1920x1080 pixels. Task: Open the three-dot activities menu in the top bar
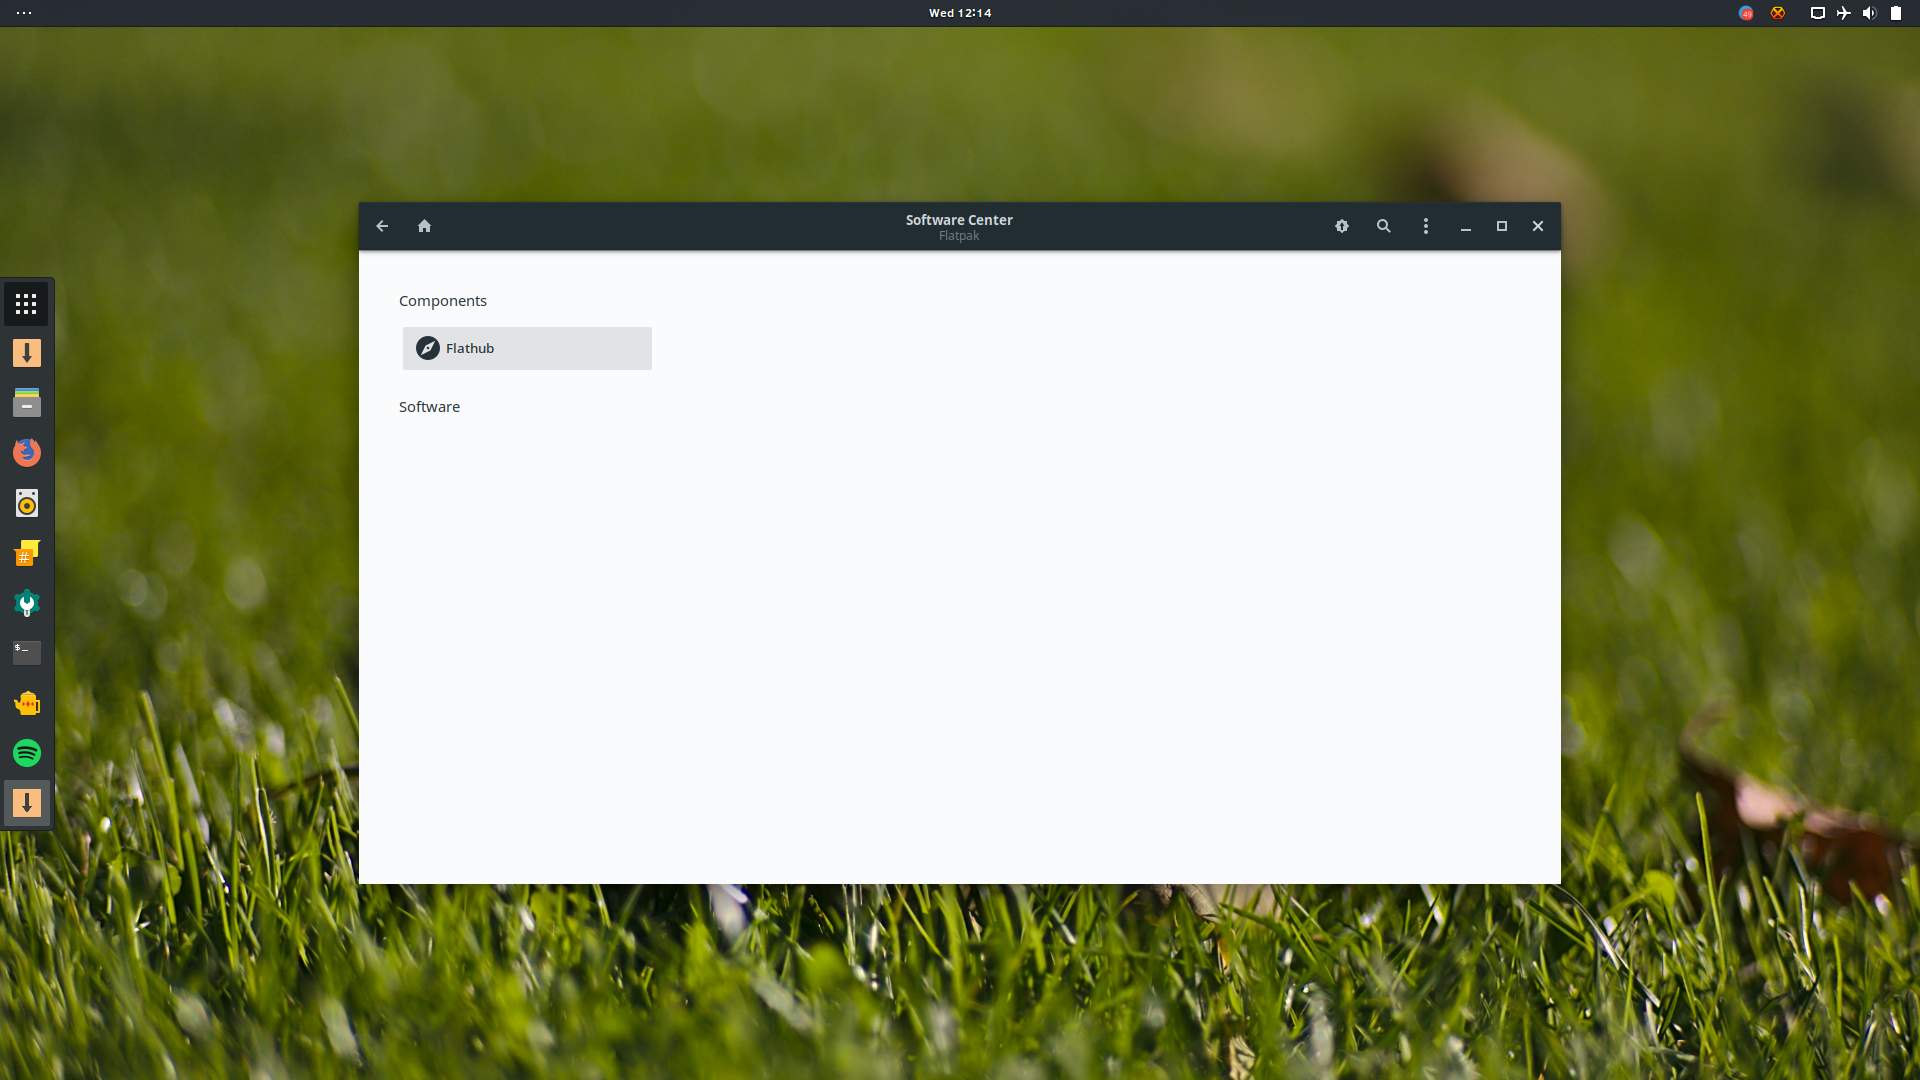[24, 13]
